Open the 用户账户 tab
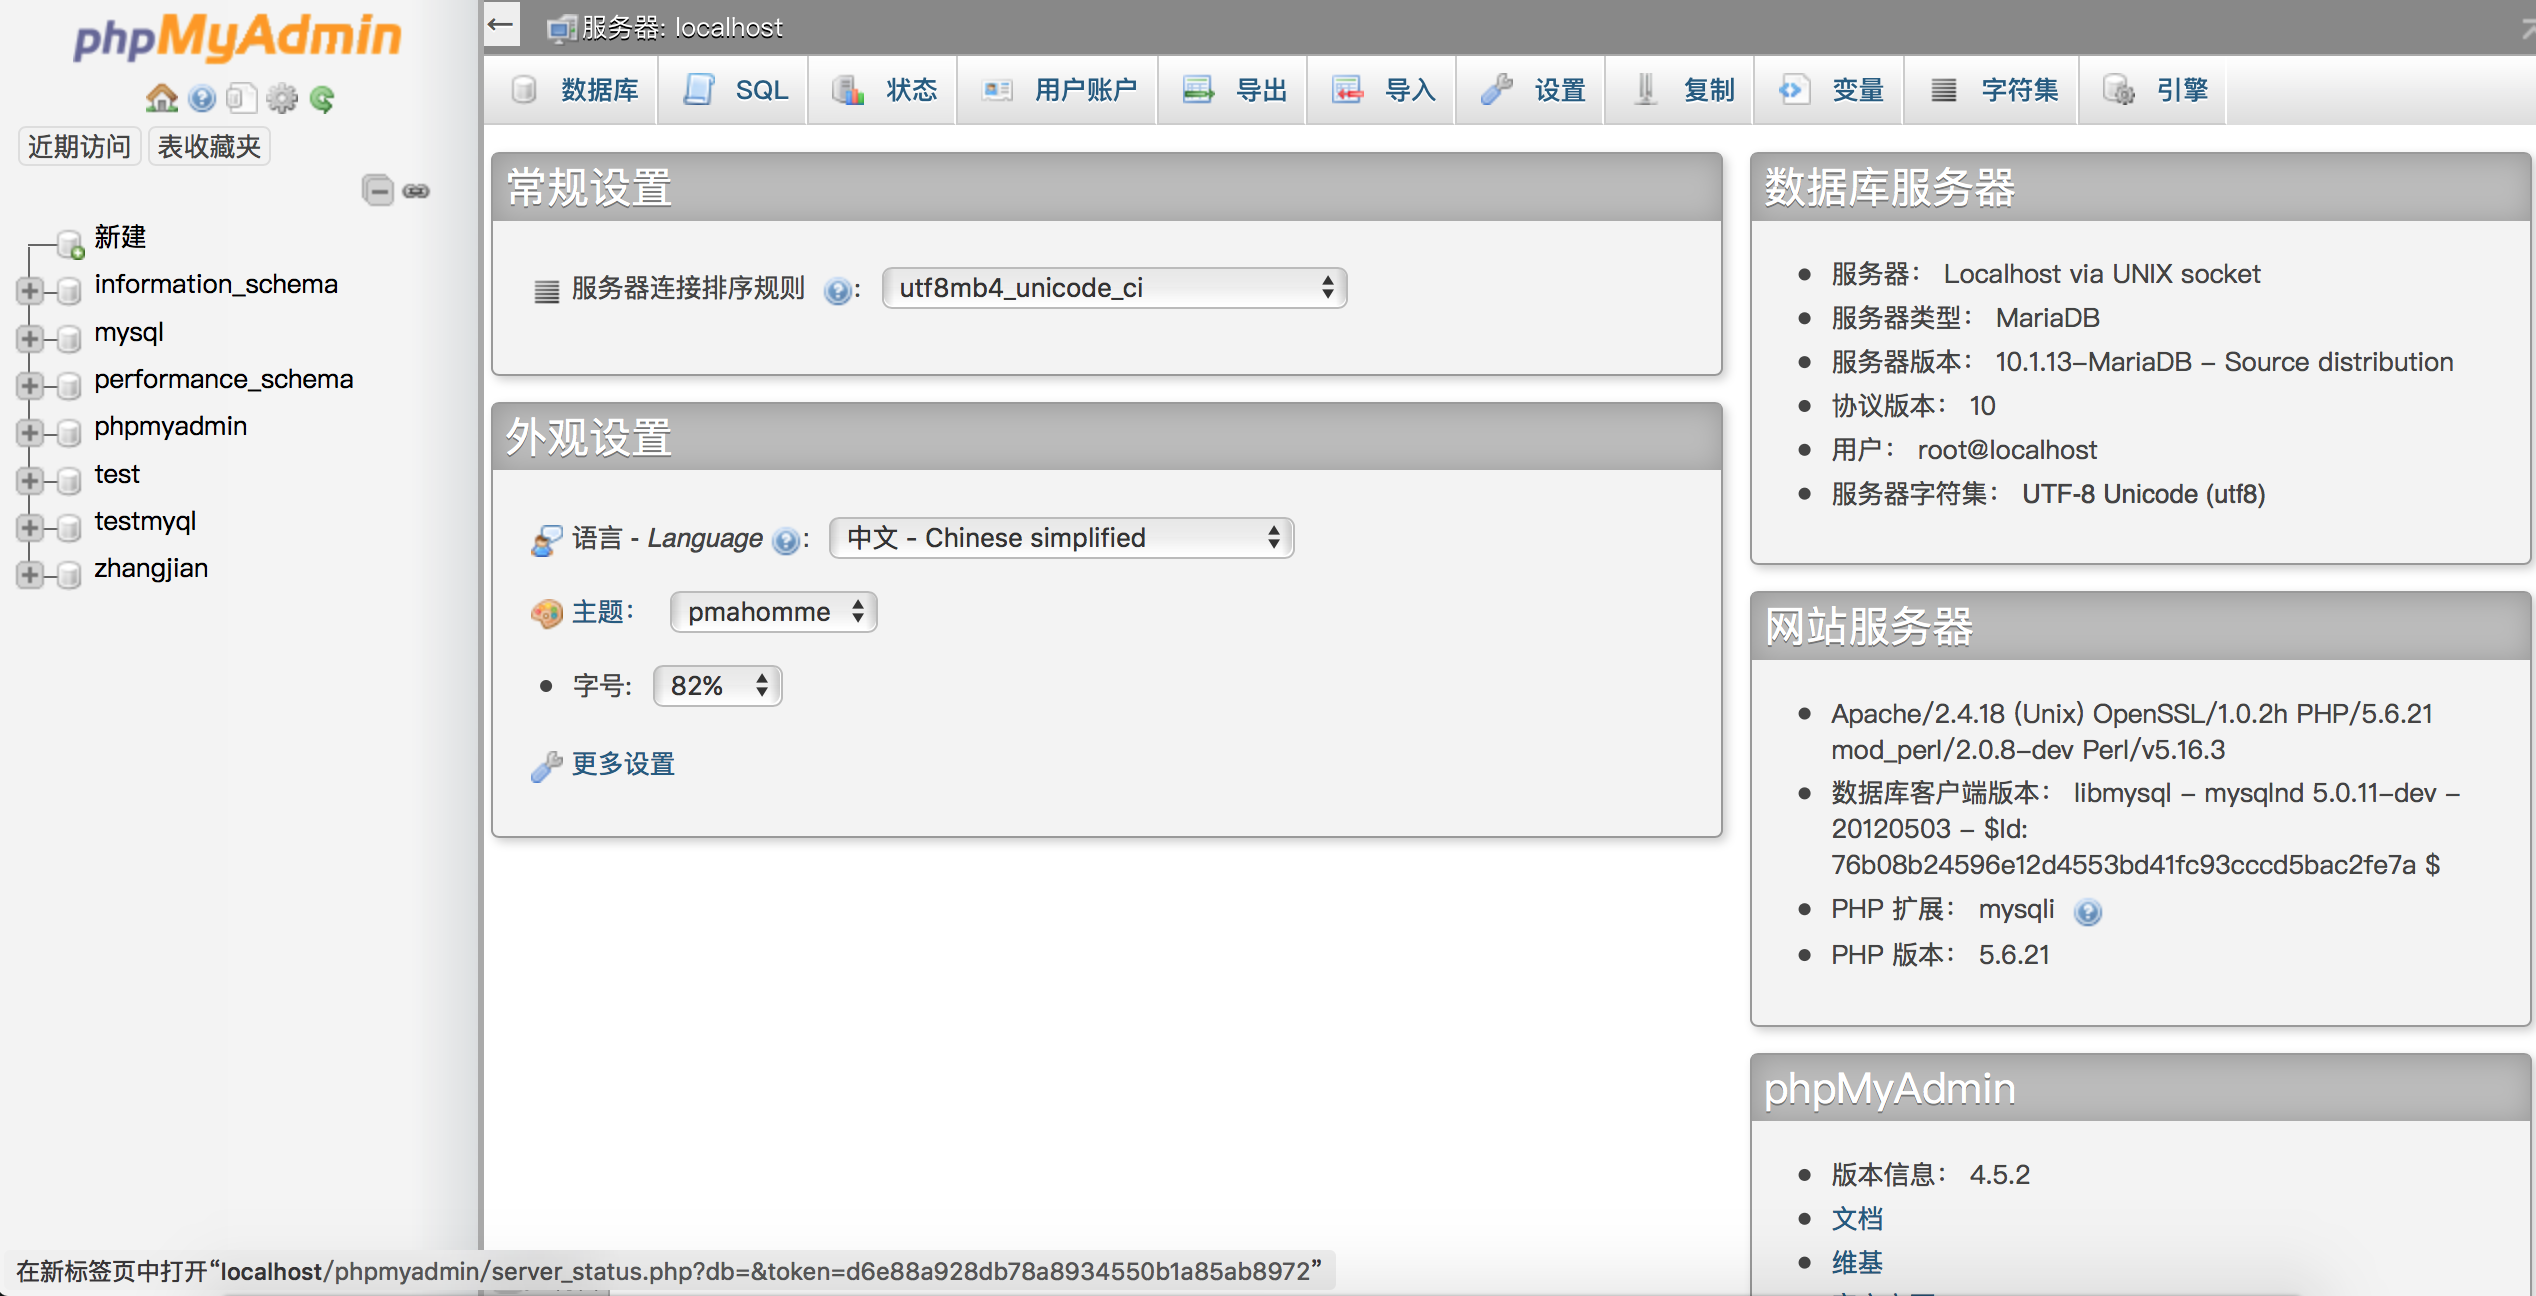Viewport: 2536px width, 1296px height. tap(1058, 90)
